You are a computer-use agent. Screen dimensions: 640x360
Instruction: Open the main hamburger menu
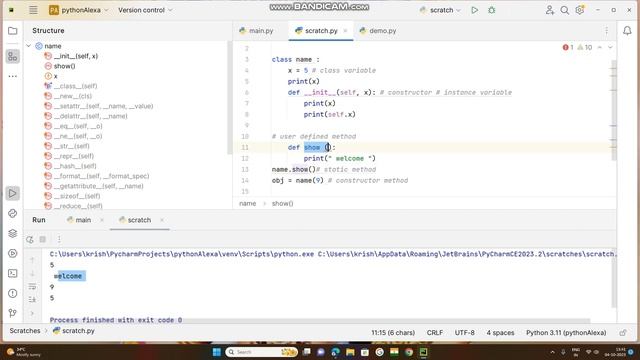tap(33, 10)
